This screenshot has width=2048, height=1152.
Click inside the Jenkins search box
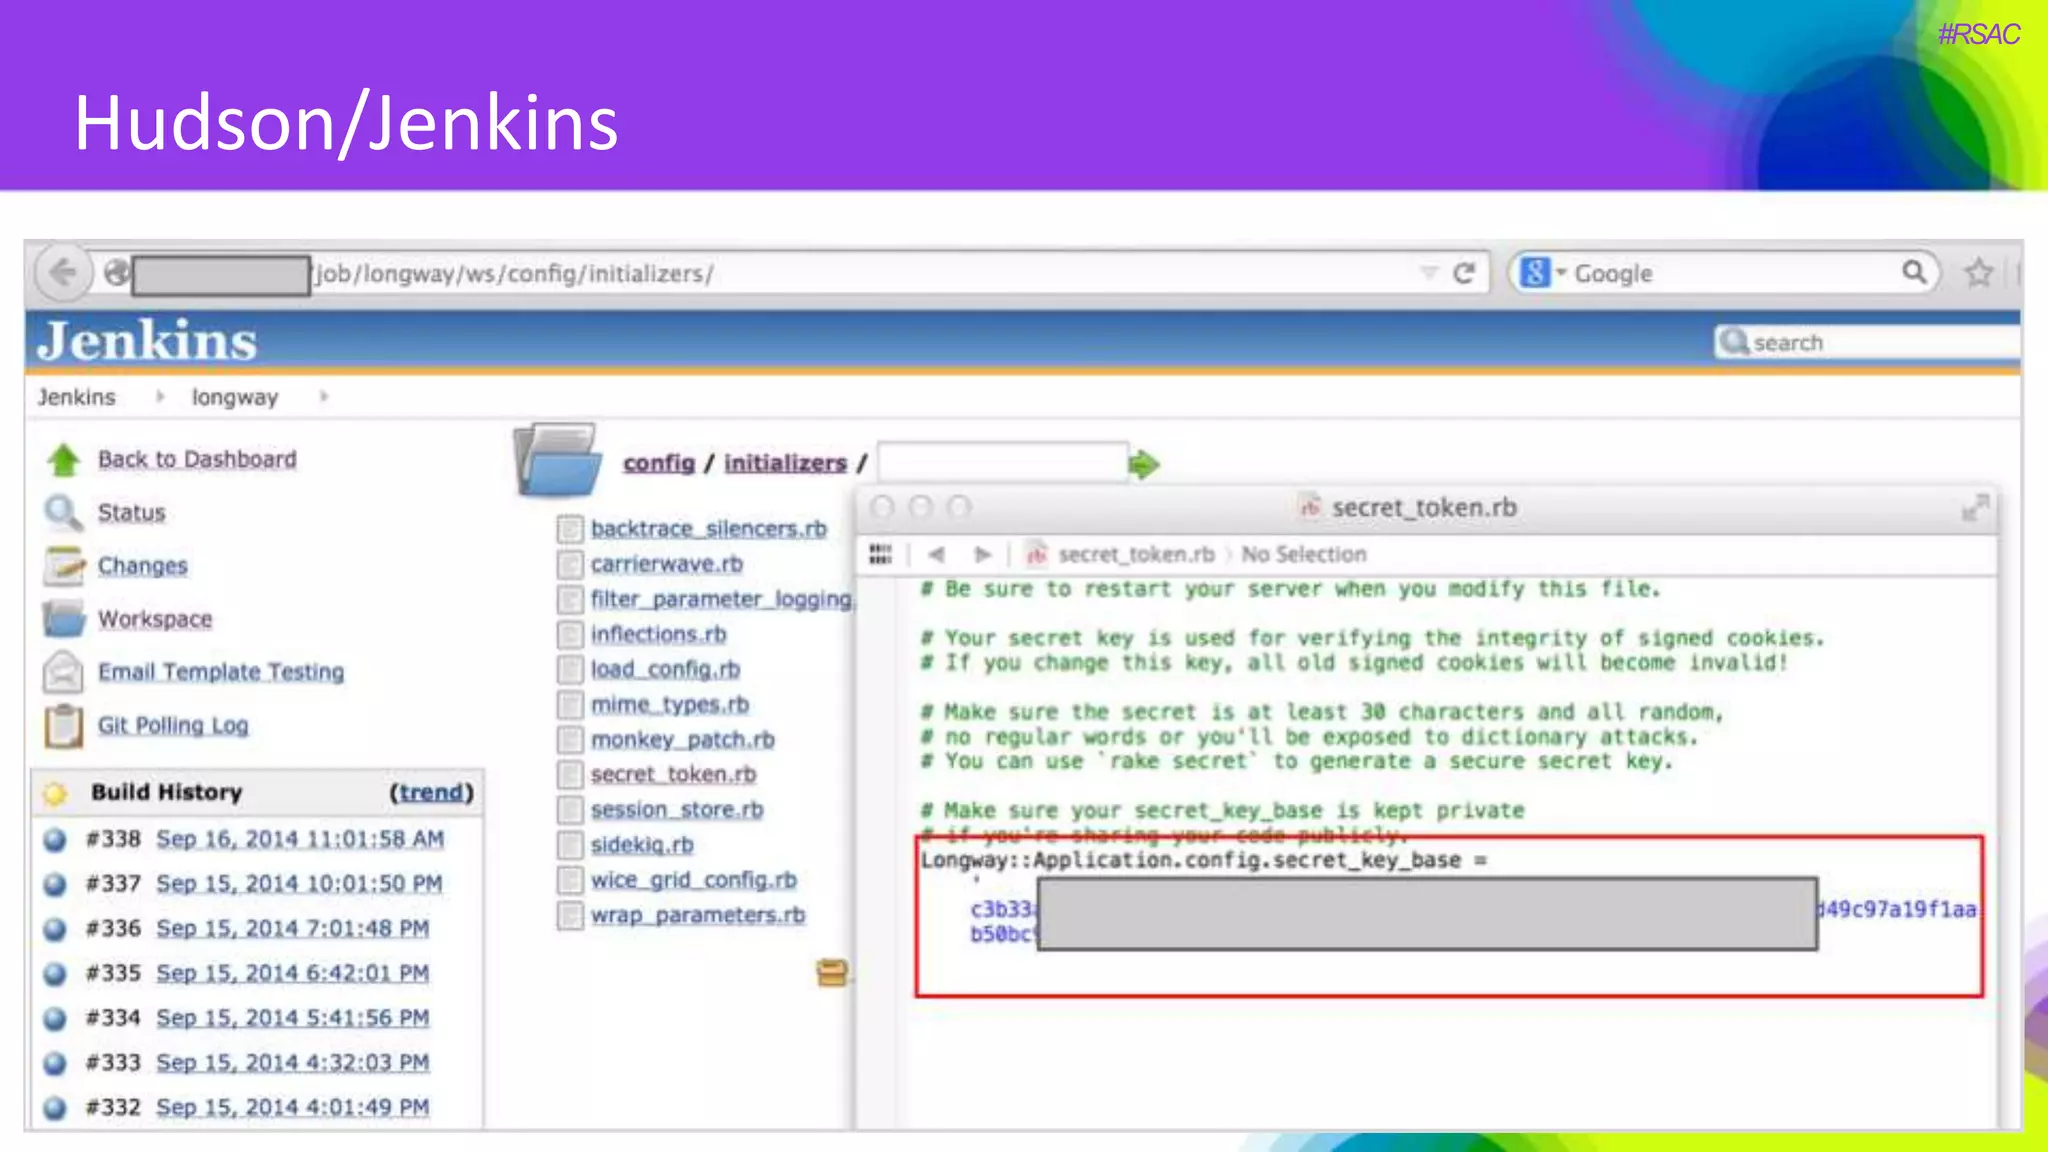point(1868,342)
